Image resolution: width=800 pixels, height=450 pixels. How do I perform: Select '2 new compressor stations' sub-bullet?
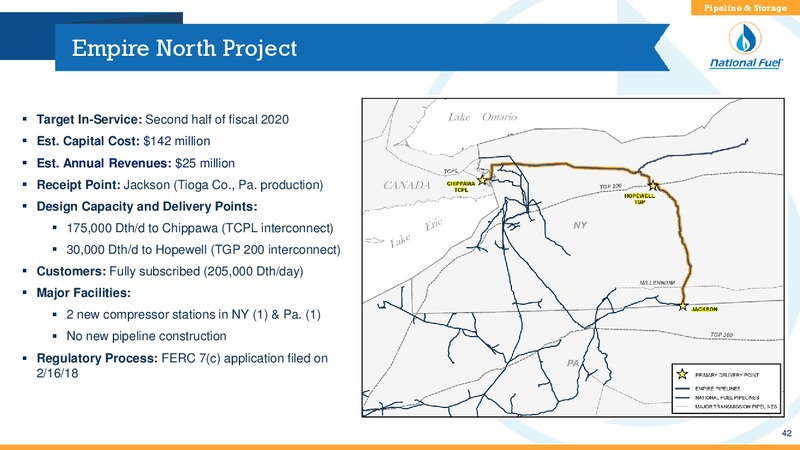(193, 314)
